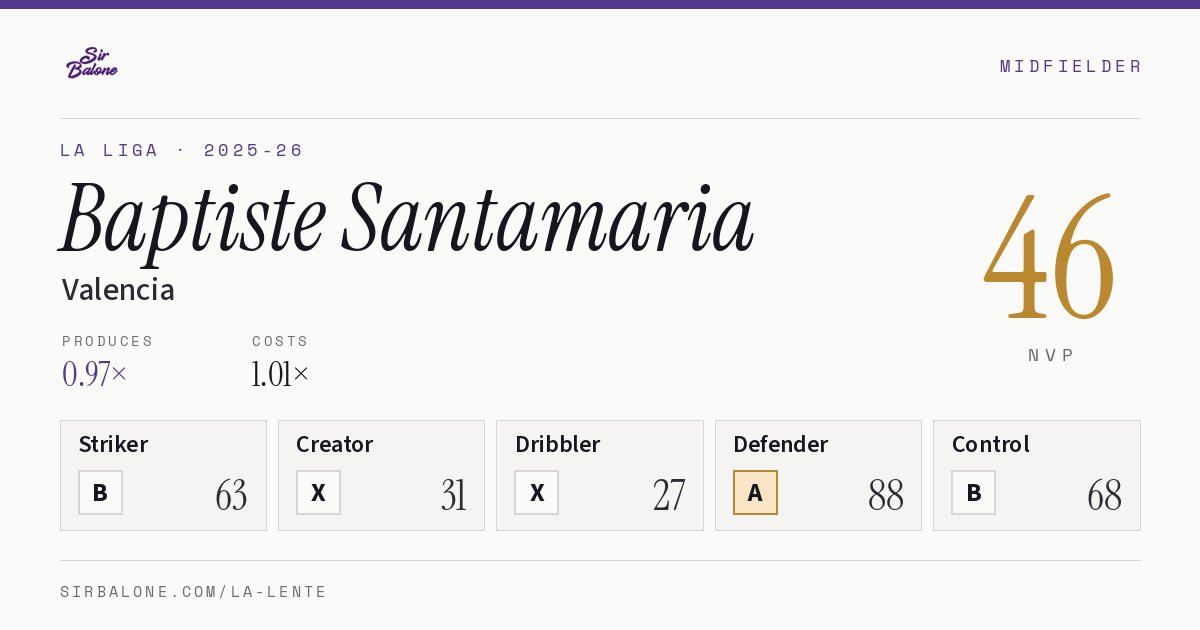Click the X grade badge in Creator card
The image size is (1200, 630).
pyautogui.click(x=318, y=492)
